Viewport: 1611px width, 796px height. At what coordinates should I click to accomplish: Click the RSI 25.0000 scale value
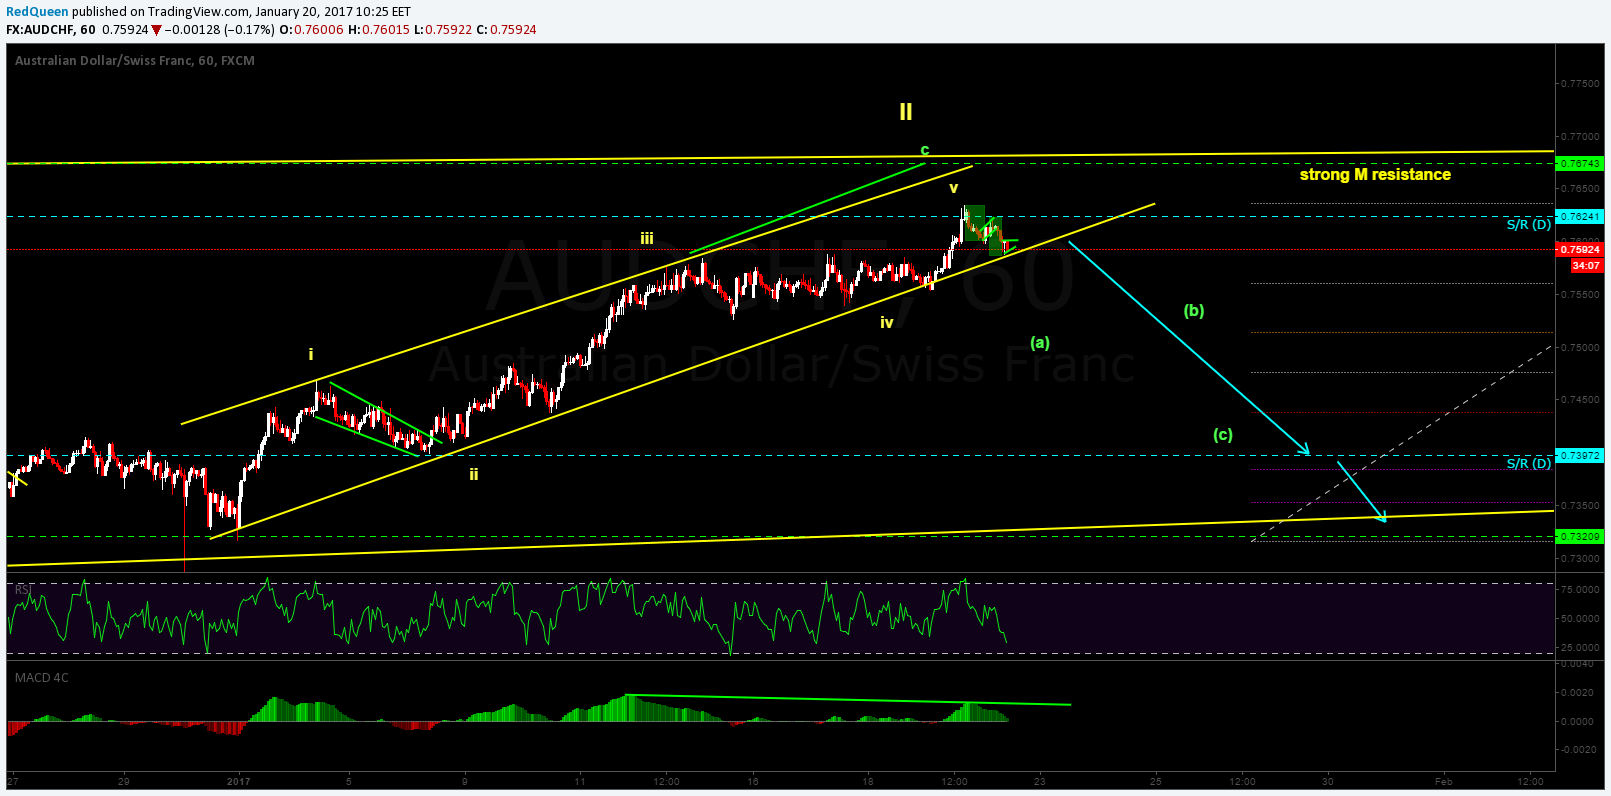(x=1581, y=647)
